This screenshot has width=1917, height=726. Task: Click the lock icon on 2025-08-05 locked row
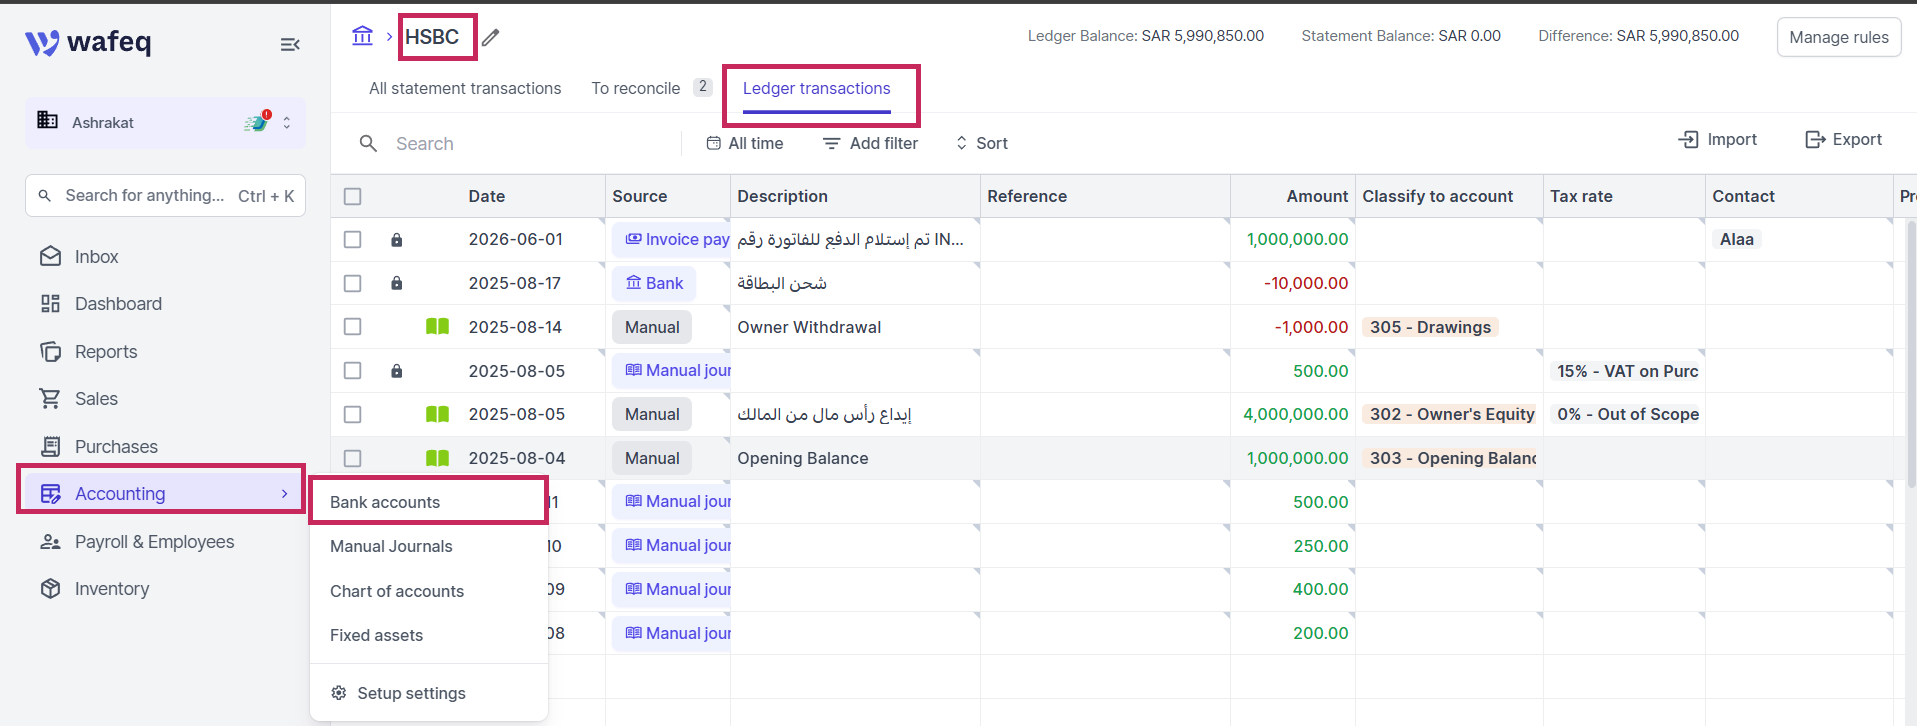(x=397, y=371)
